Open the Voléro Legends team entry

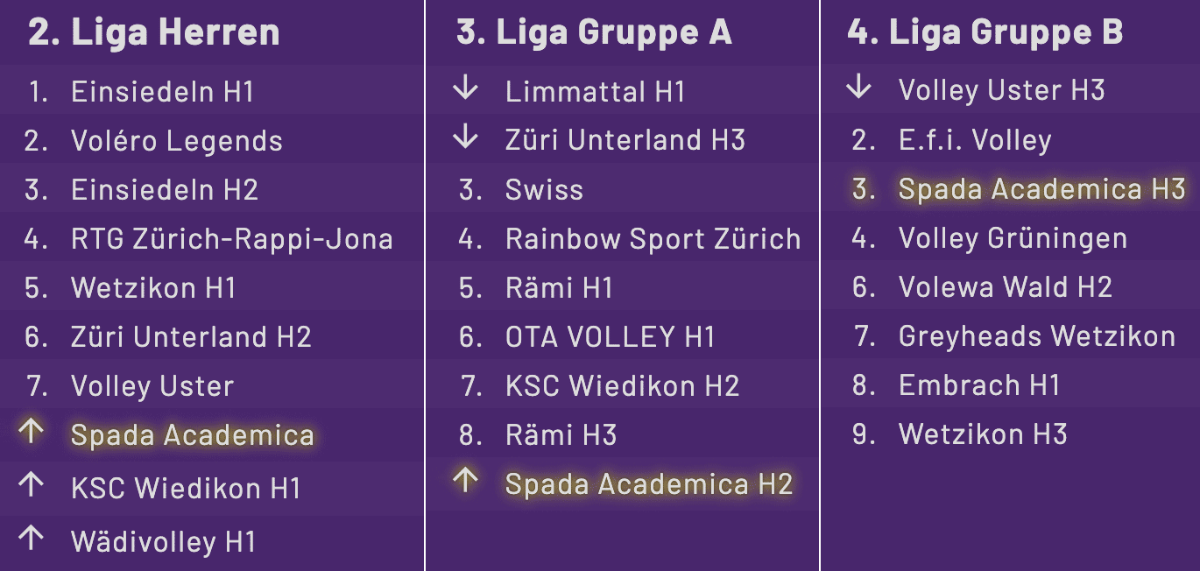coord(176,142)
